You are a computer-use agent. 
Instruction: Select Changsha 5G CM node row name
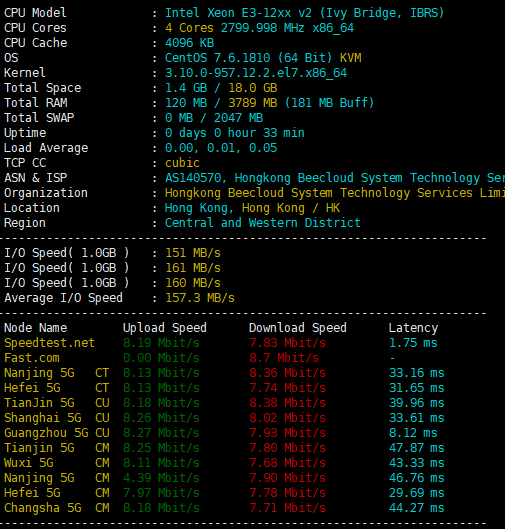click(x=57, y=508)
